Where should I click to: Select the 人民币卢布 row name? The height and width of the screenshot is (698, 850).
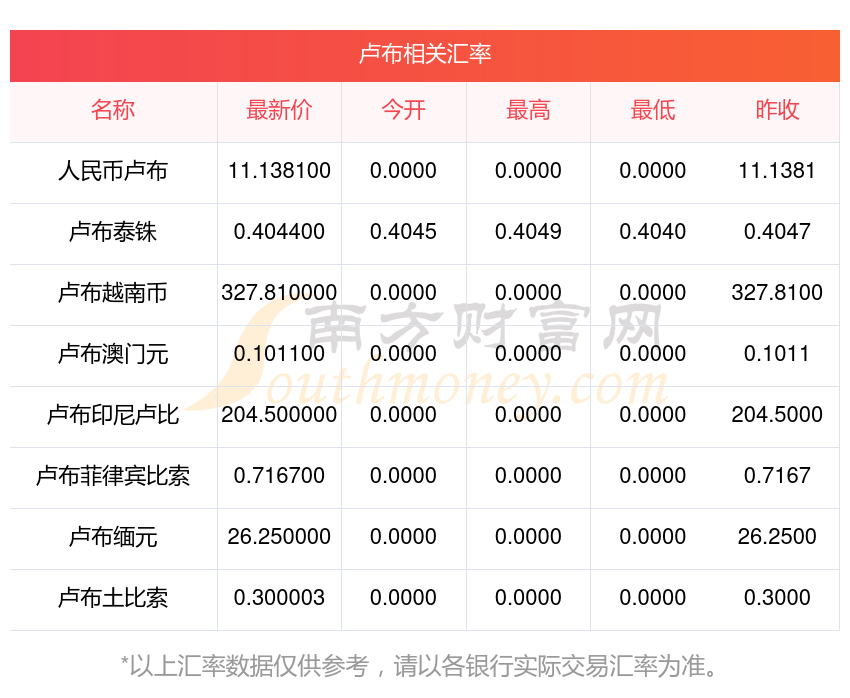tap(113, 171)
